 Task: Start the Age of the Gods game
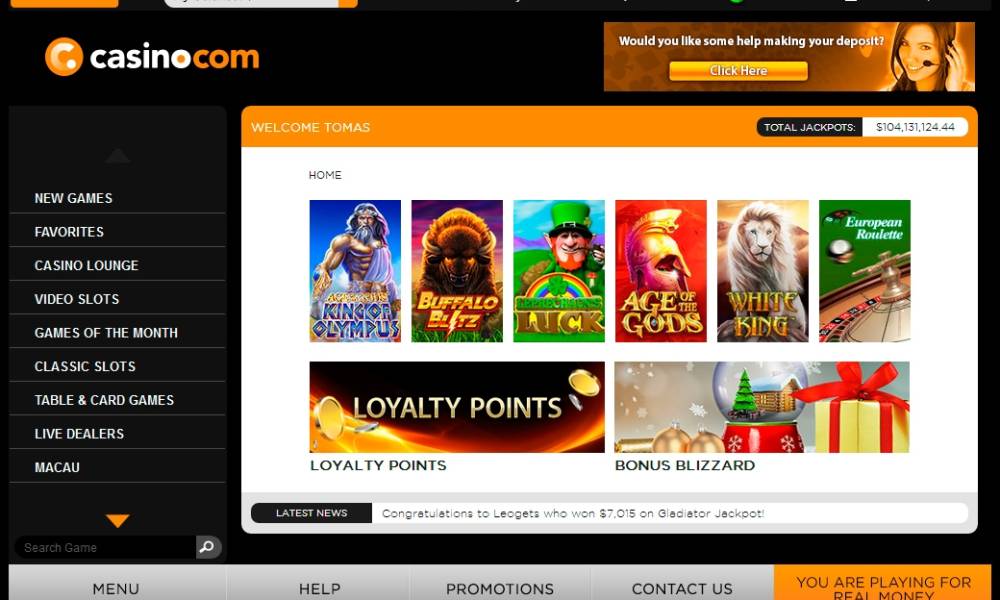[x=661, y=271]
